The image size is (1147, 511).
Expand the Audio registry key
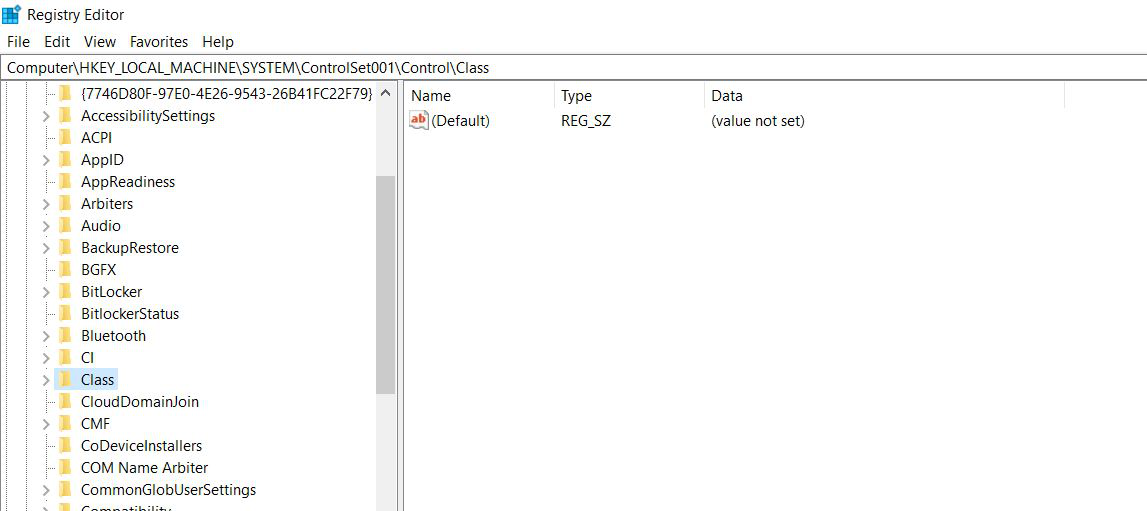46,226
